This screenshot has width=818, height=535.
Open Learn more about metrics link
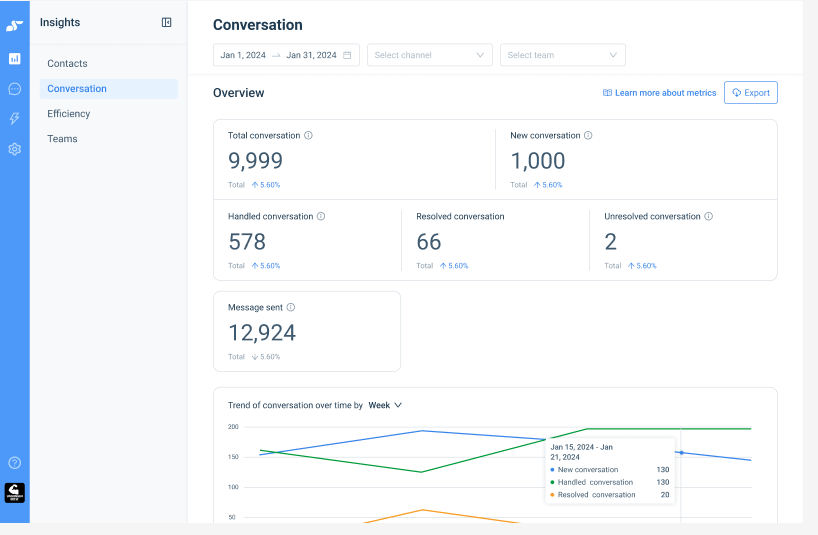[659, 93]
